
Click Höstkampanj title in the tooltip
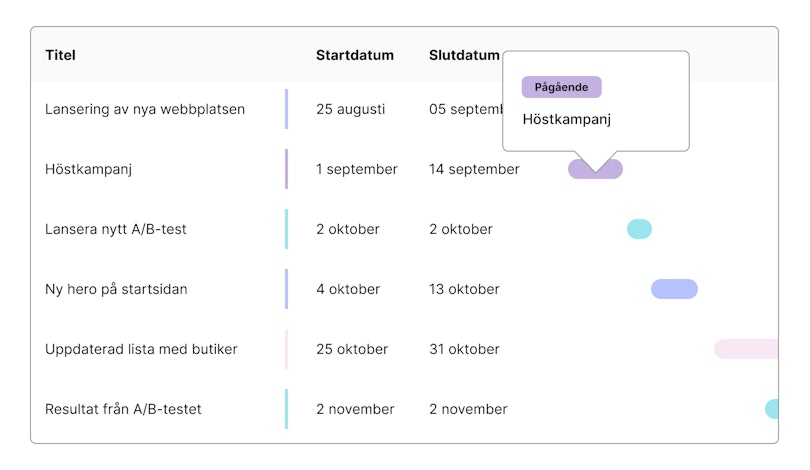tap(566, 119)
